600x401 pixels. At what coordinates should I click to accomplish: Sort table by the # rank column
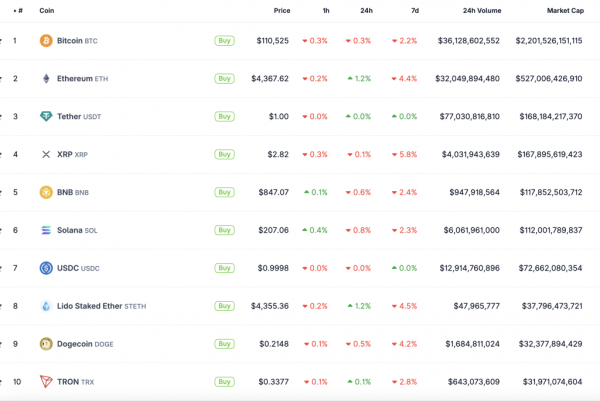(x=18, y=11)
